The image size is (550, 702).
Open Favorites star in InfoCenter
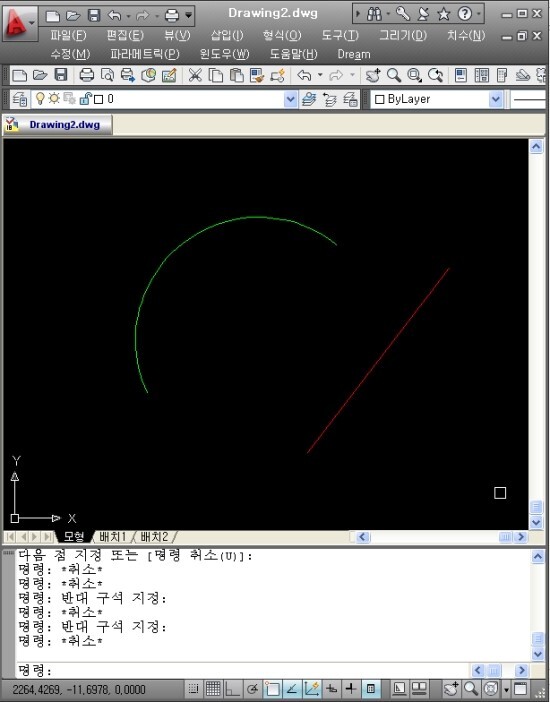[x=443, y=14]
